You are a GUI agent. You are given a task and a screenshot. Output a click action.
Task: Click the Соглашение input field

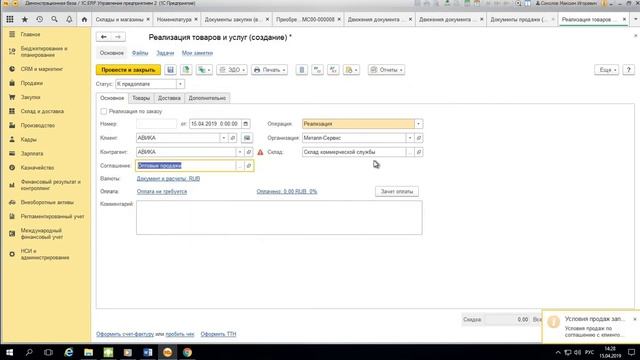pyautogui.click(x=186, y=166)
